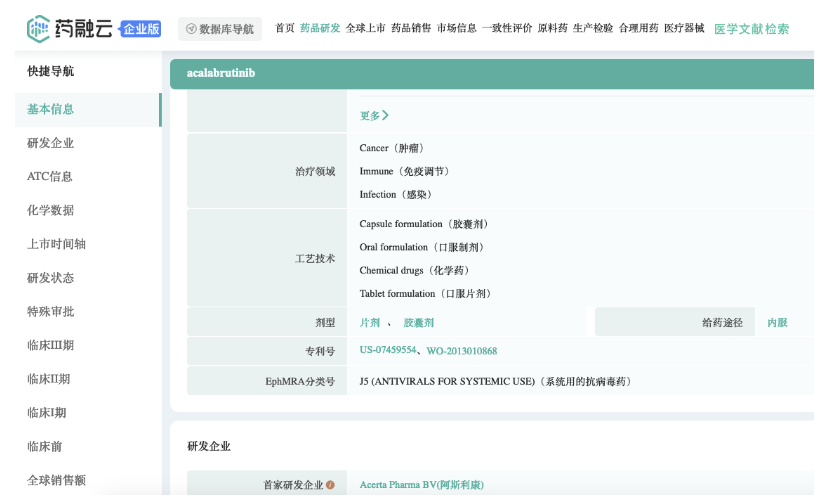Viewport: 839px width, 501px height.
Task: Open the 药品销售 menu item
Action: point(411,28)
